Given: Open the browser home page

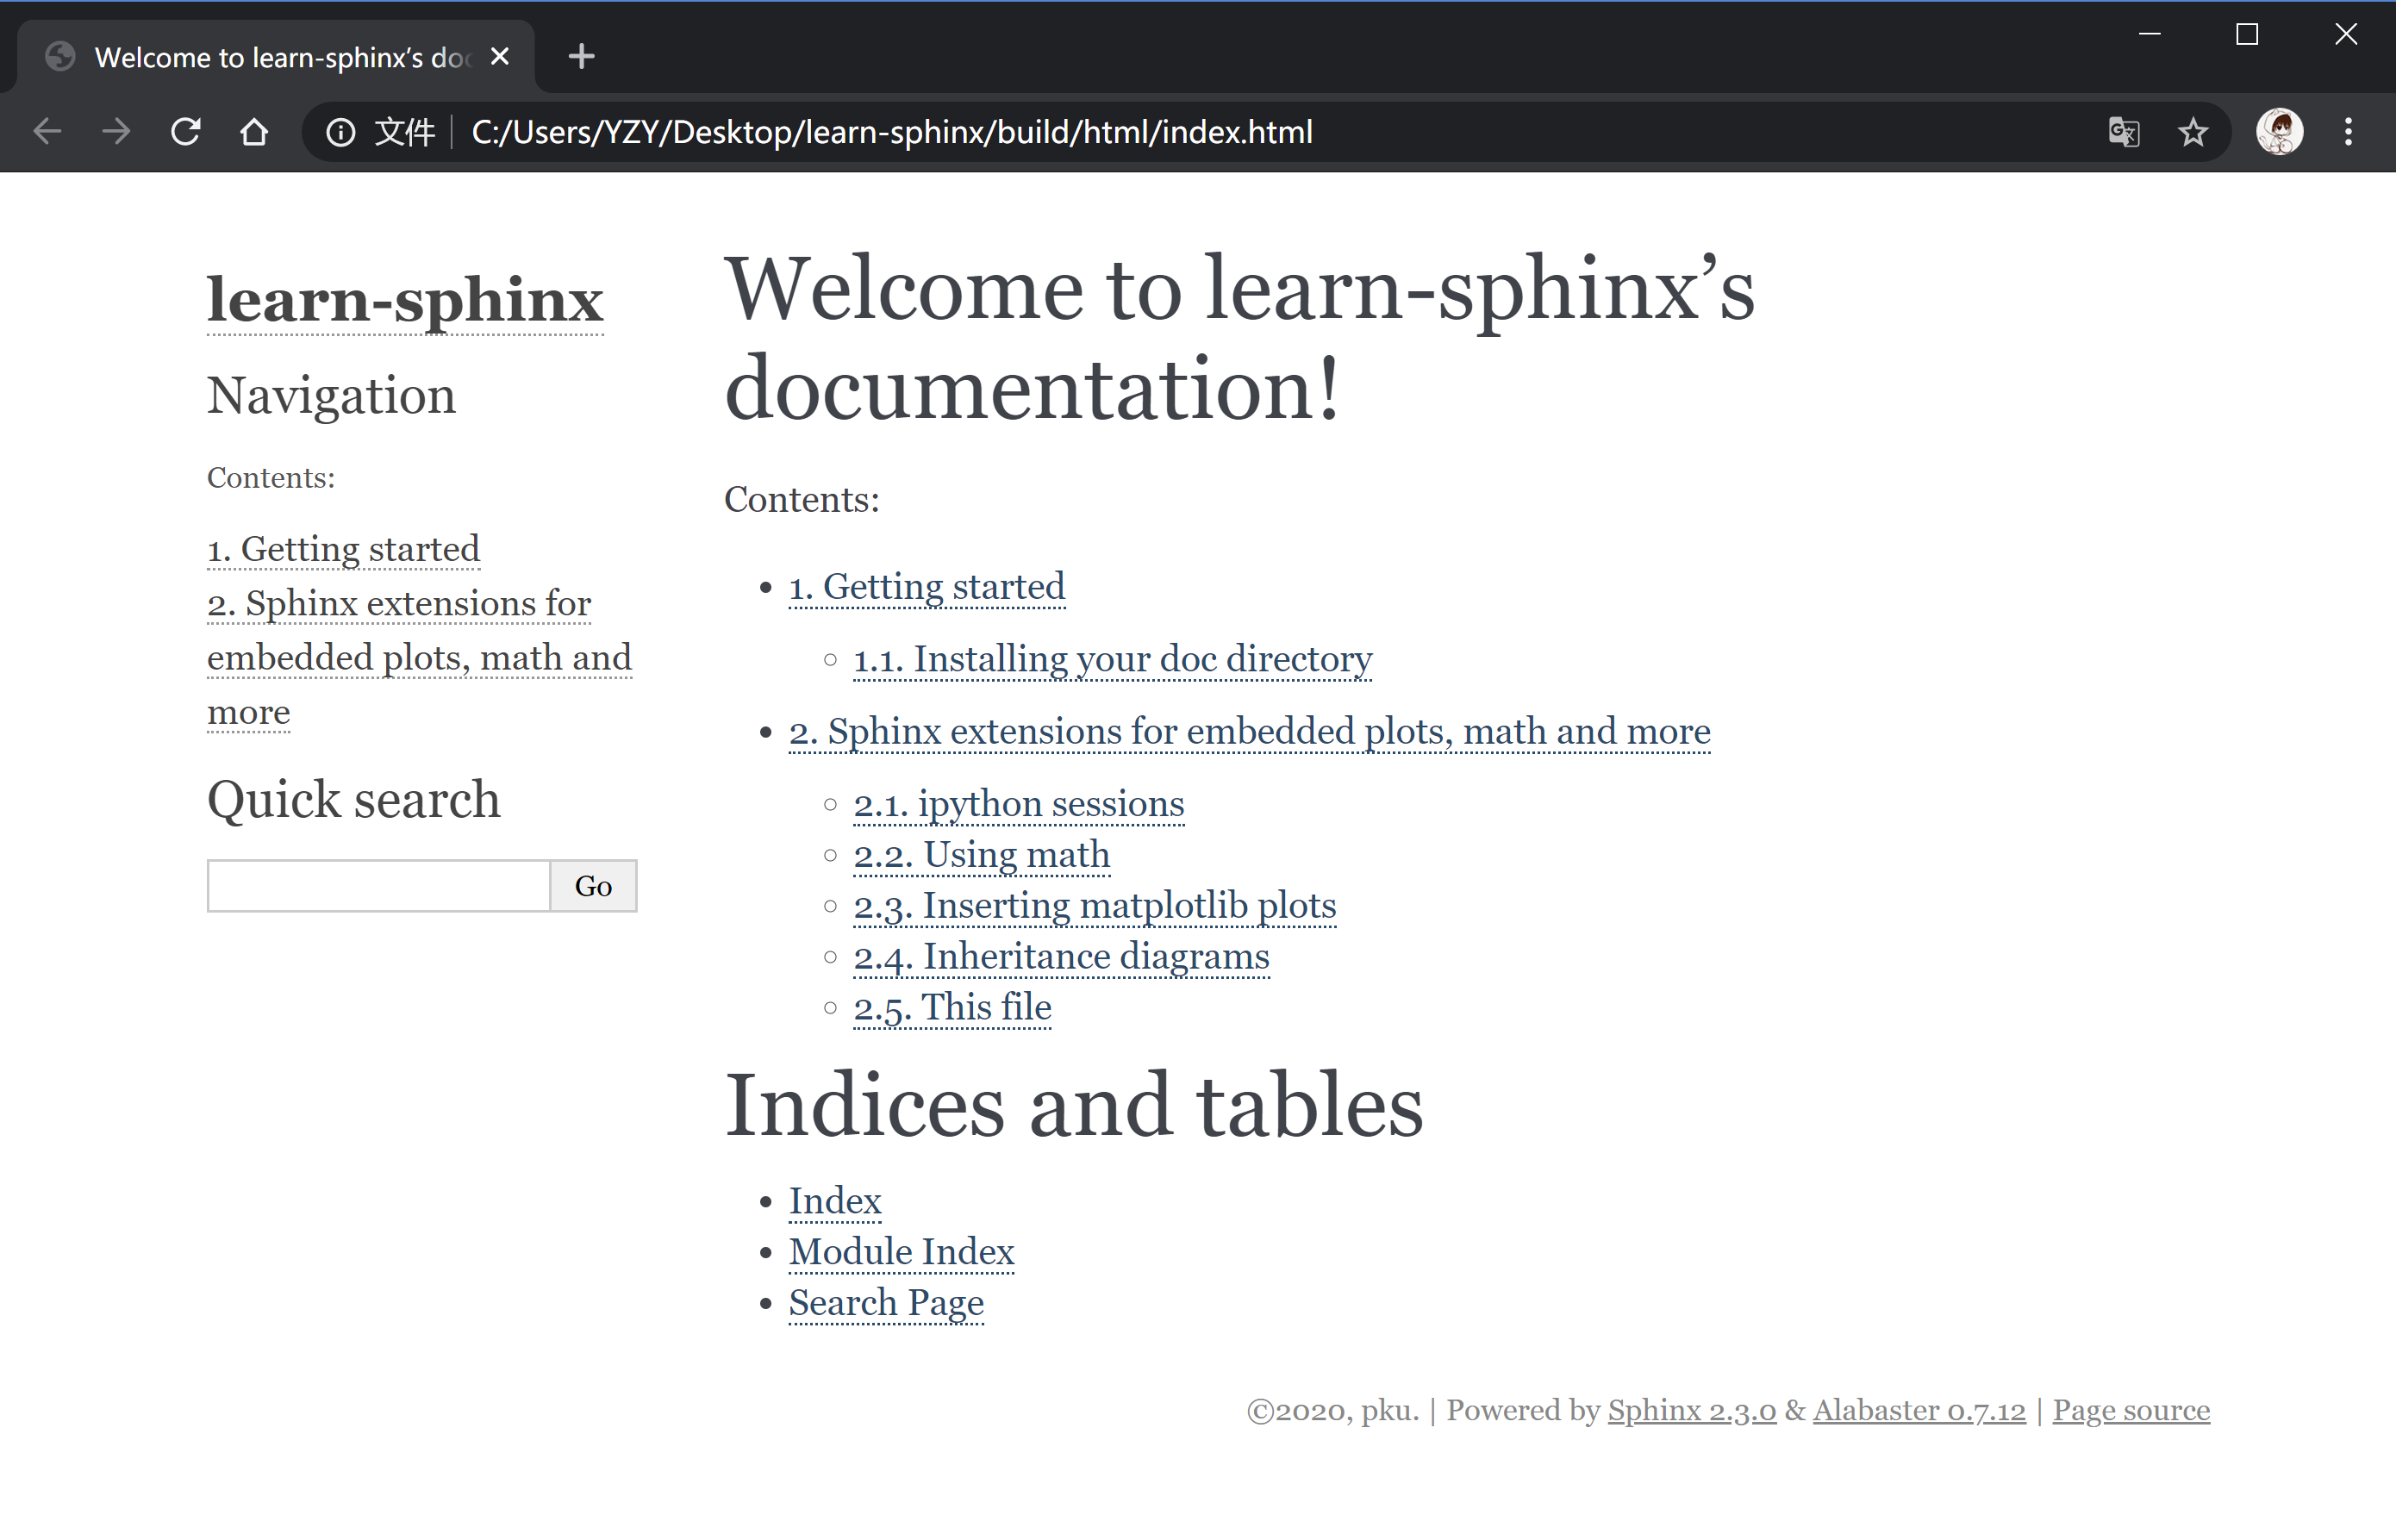Looking at the screenshot, I should [254, 131].
